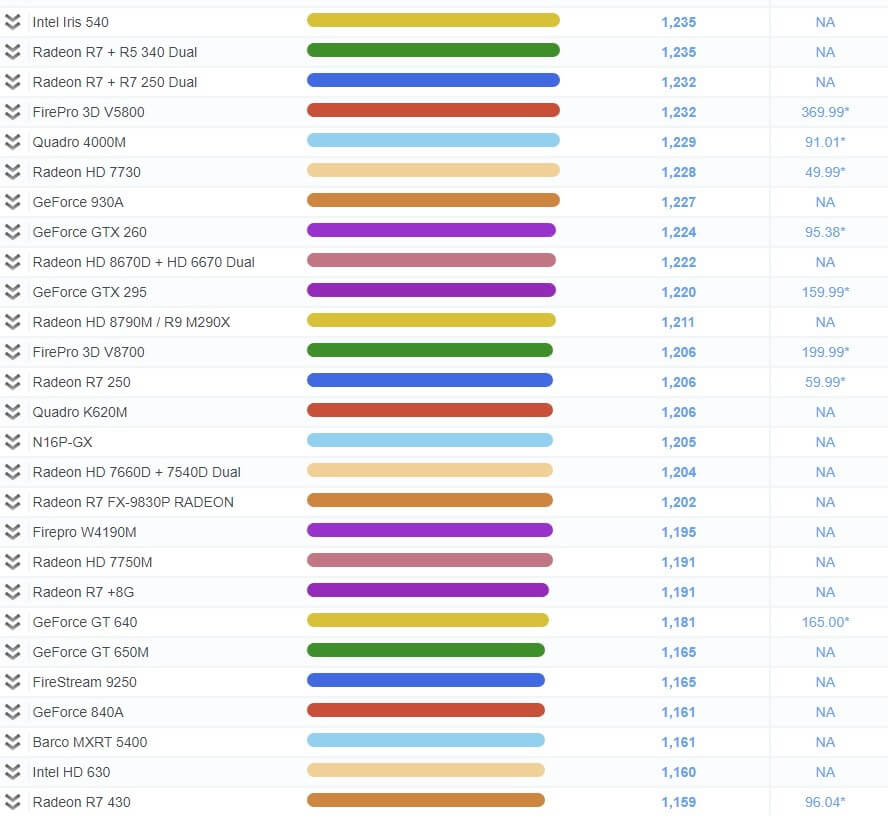Viewport: 888px width, 816px height.
Task: Click chevron icon next to Radeon HD 8790M / R9 M290X
Action: point(12,322)
